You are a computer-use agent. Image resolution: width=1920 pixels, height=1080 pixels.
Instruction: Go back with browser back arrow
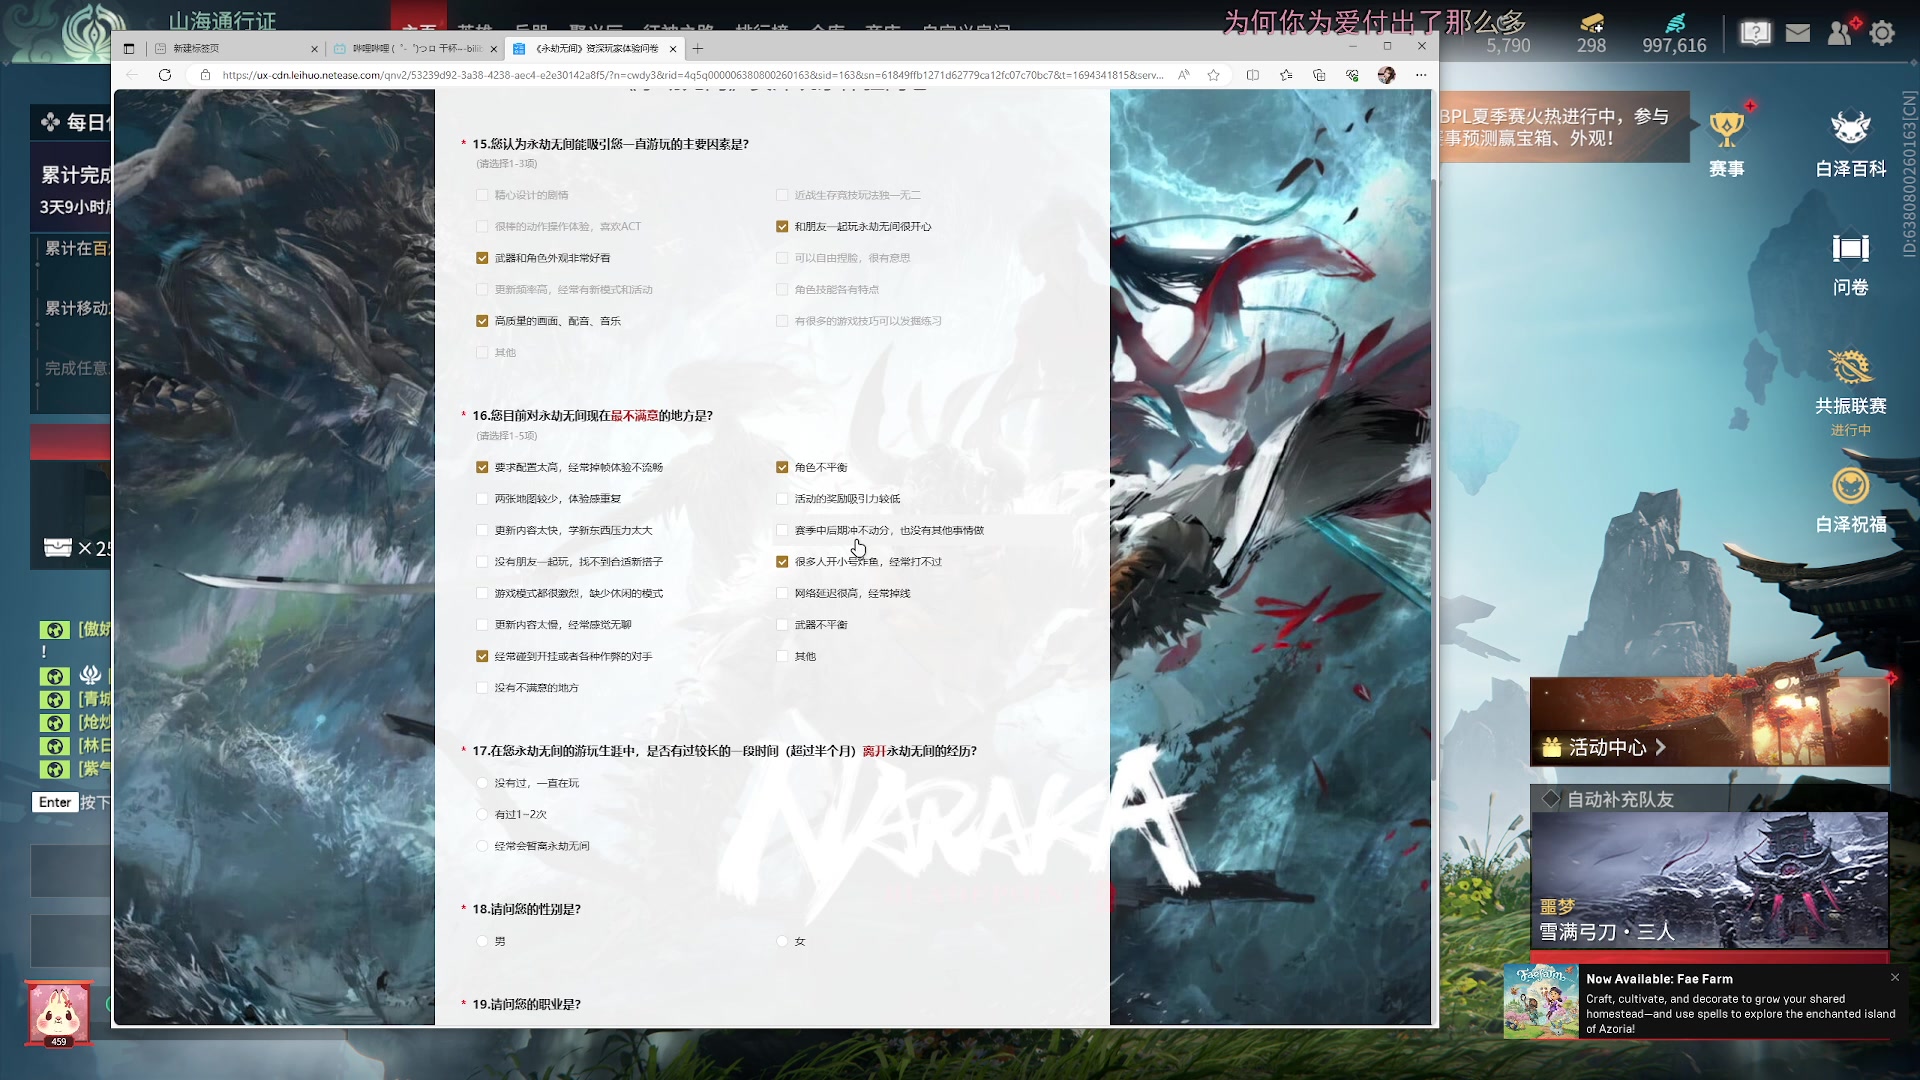point(132,75)
